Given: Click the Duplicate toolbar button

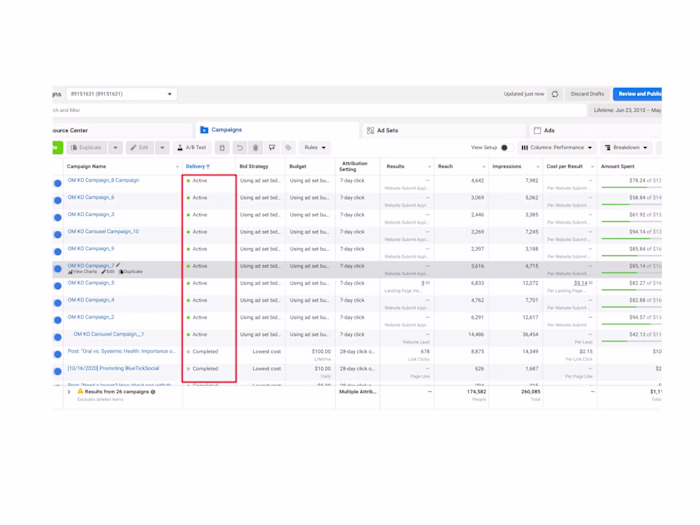Looking at the screenshot, I should pyautogui.click(x=87, y=148).
